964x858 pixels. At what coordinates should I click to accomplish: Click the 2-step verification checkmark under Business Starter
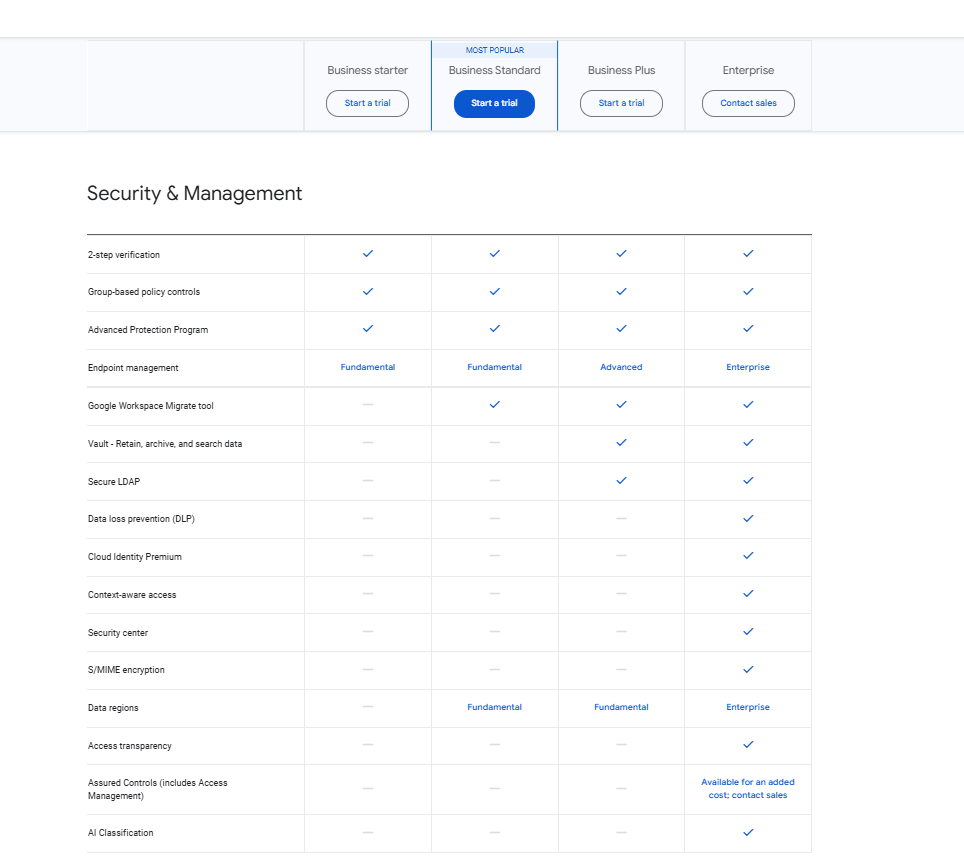pyautogui.click(x=367, y=254)
